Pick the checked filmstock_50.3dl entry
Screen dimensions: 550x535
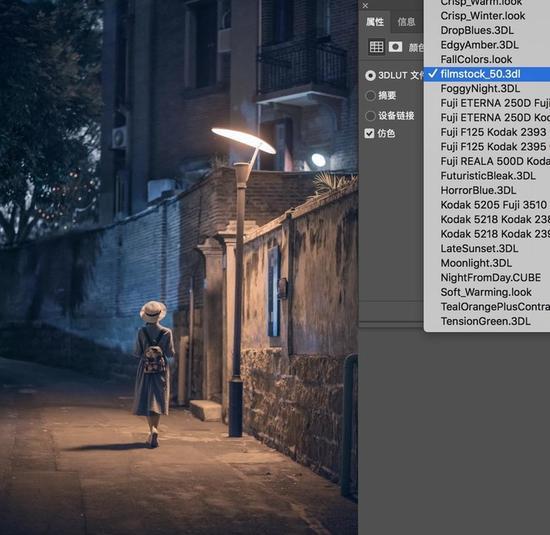487,74
